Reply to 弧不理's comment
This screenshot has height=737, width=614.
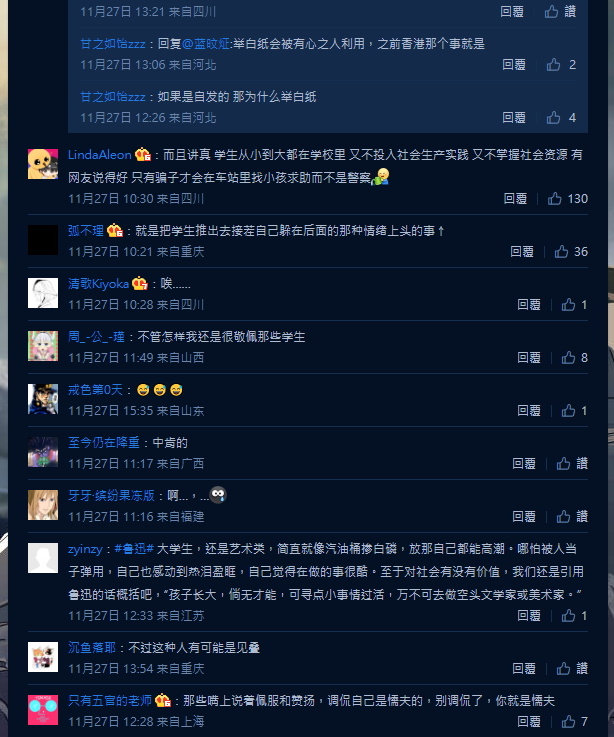[x=522, y=252]
